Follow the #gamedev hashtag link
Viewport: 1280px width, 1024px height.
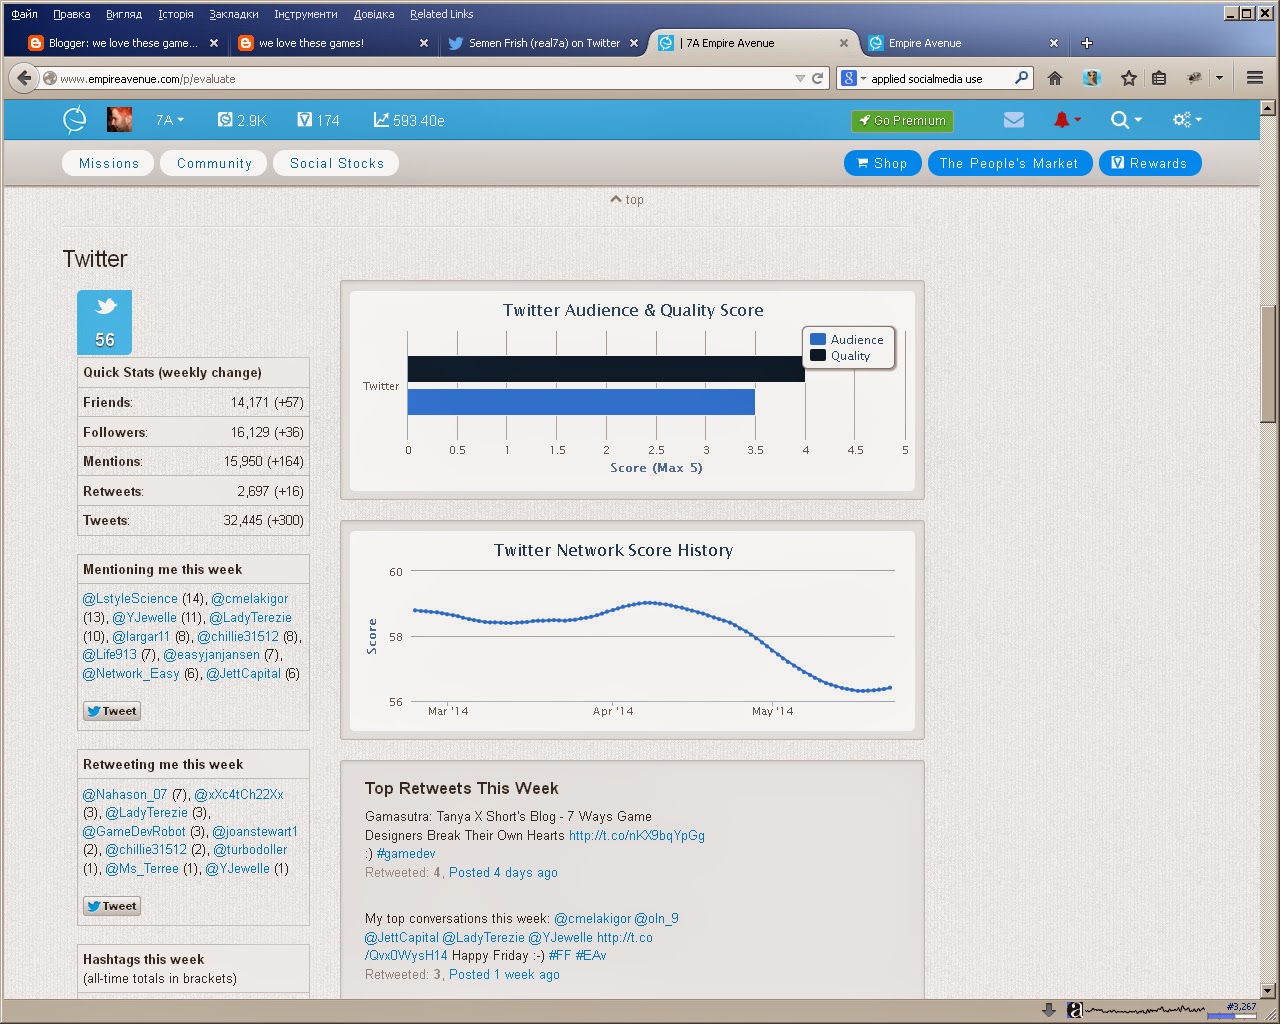(406, 854)
